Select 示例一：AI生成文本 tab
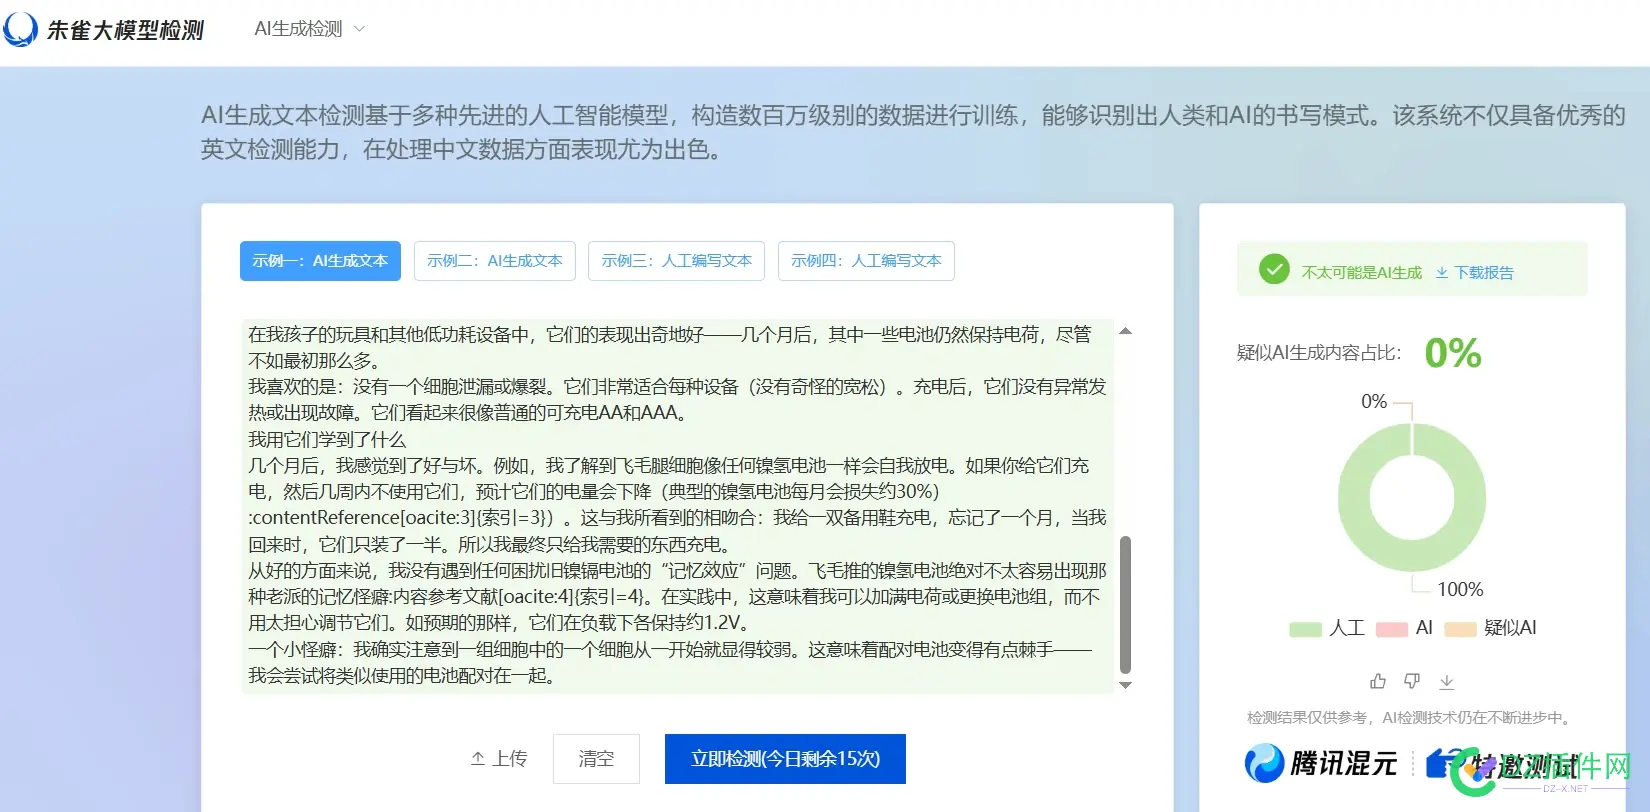The height and width of the screenshot is (812, 1650). tap(320, 261)
